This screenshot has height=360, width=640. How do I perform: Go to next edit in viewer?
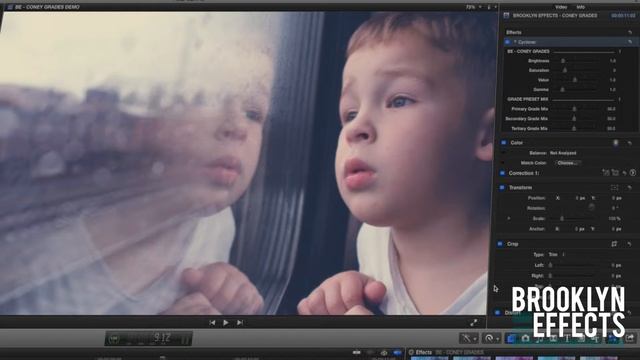click(240, 323)
